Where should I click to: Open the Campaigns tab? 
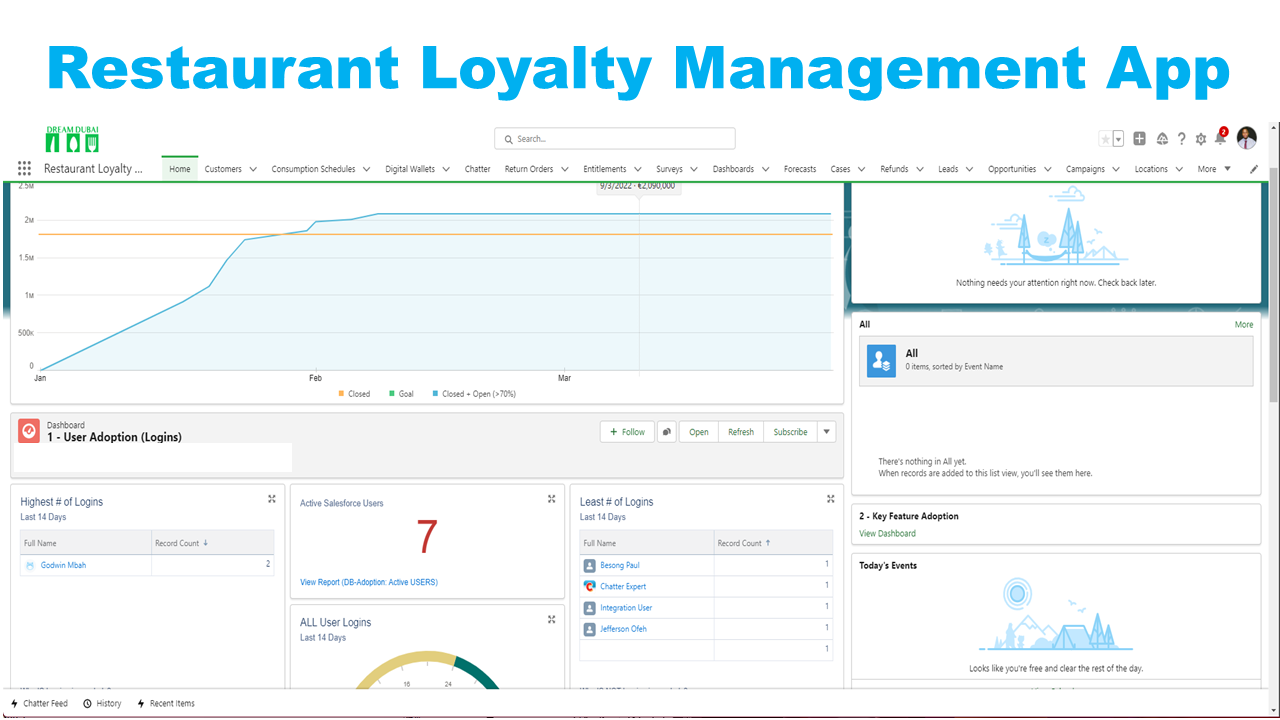[1085, 169]
